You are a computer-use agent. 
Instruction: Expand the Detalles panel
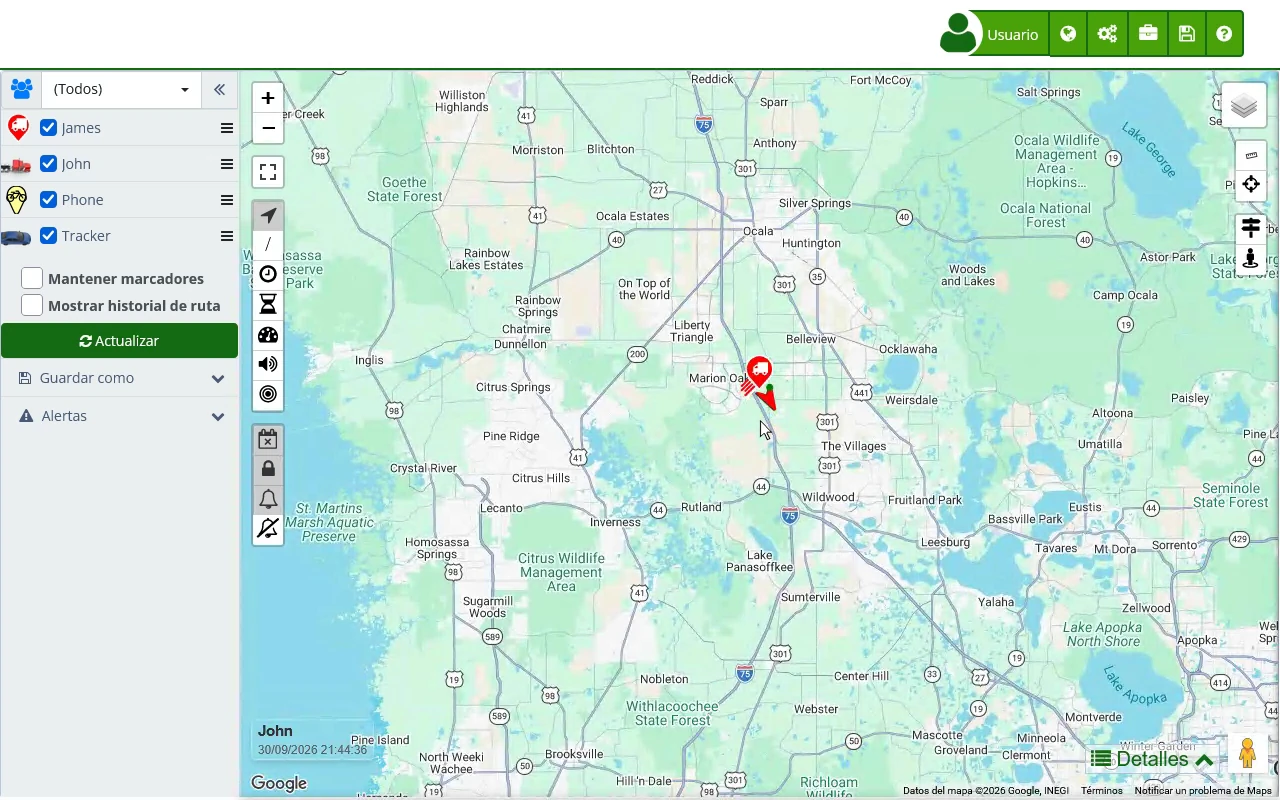[1152, 759]
